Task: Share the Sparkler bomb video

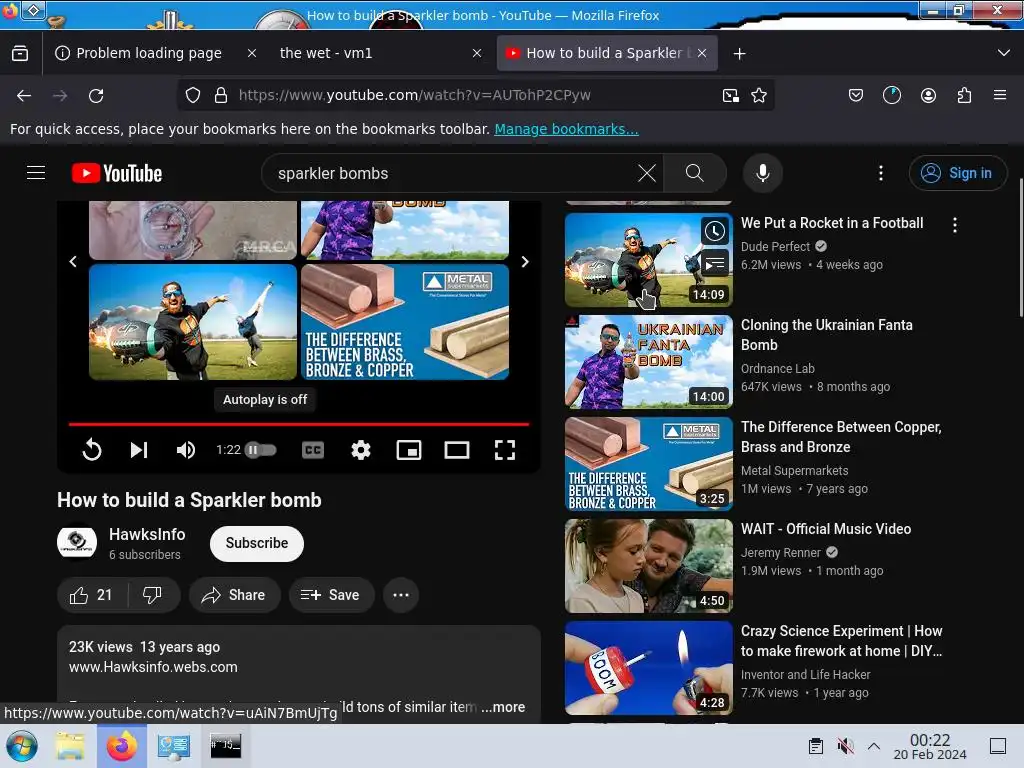Action: tap(234, 595)
